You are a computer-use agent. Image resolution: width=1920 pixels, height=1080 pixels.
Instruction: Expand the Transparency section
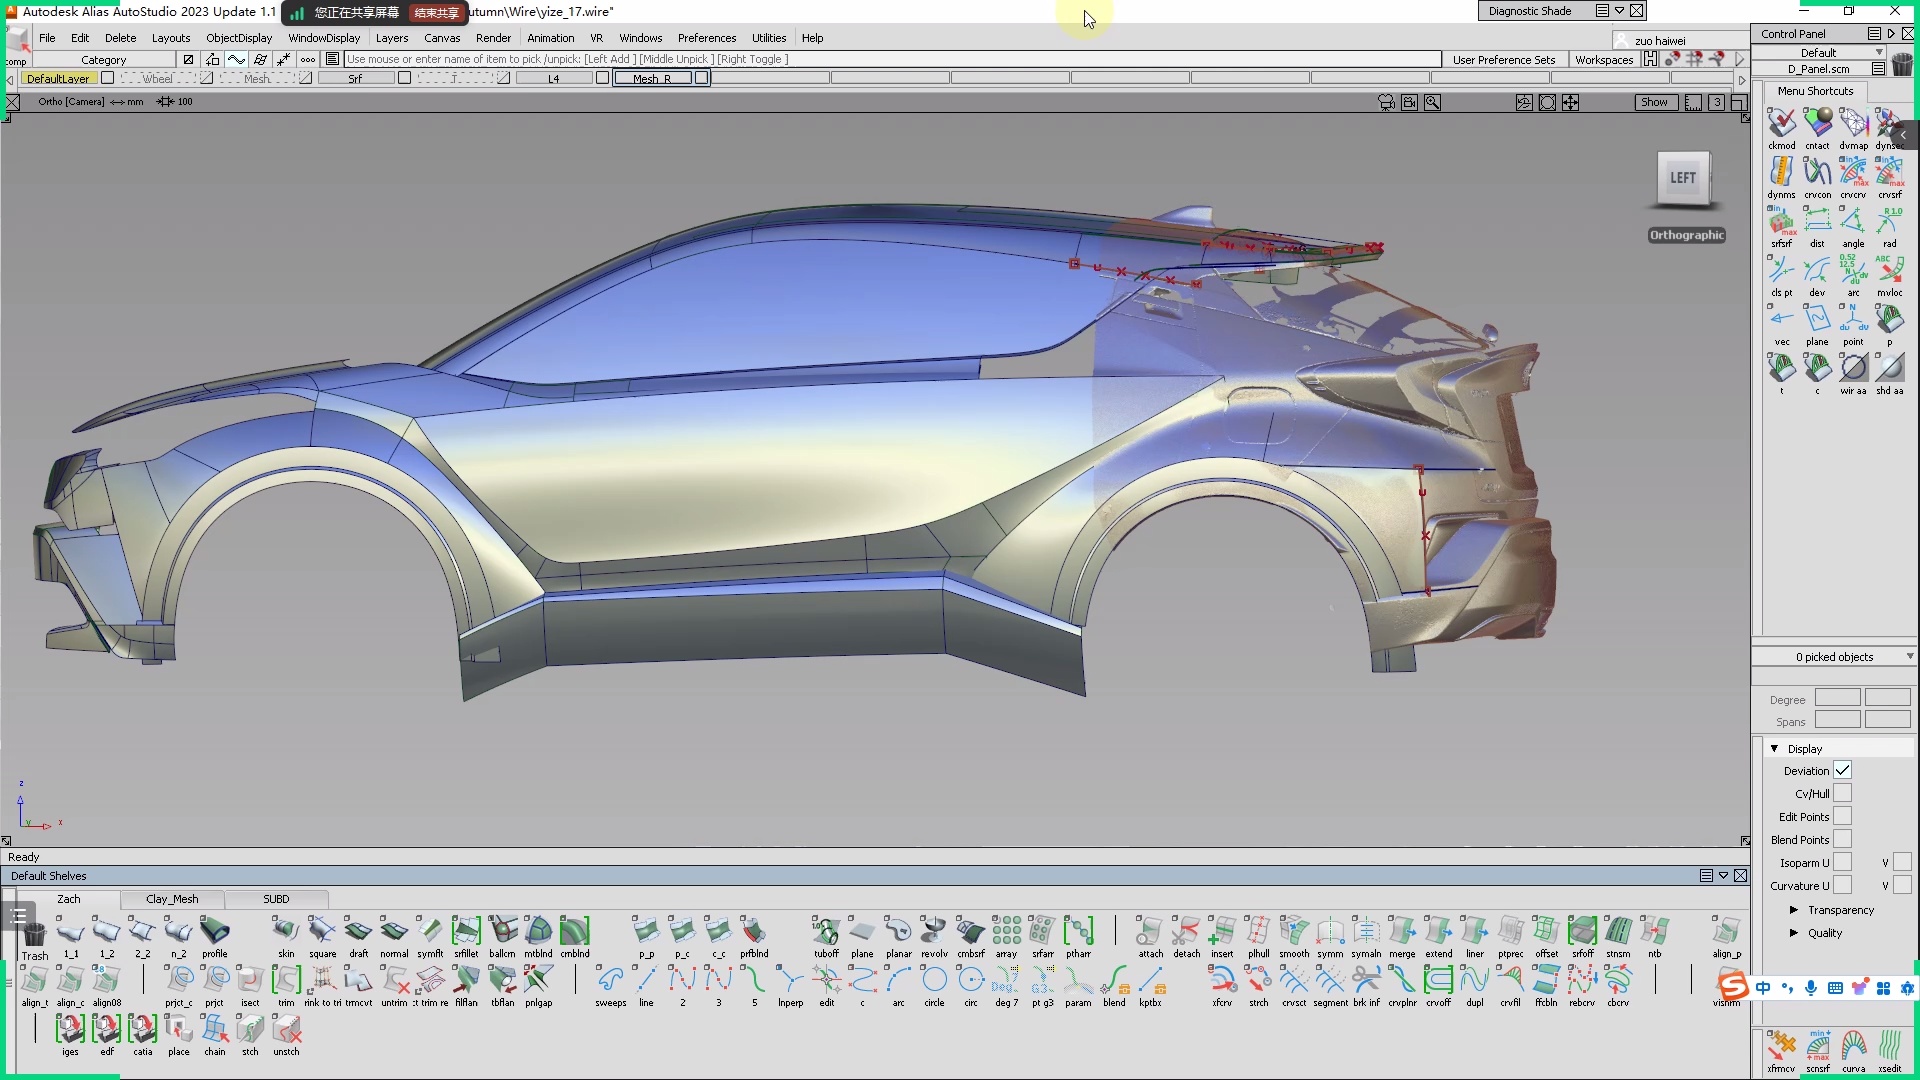point(1794,910)
